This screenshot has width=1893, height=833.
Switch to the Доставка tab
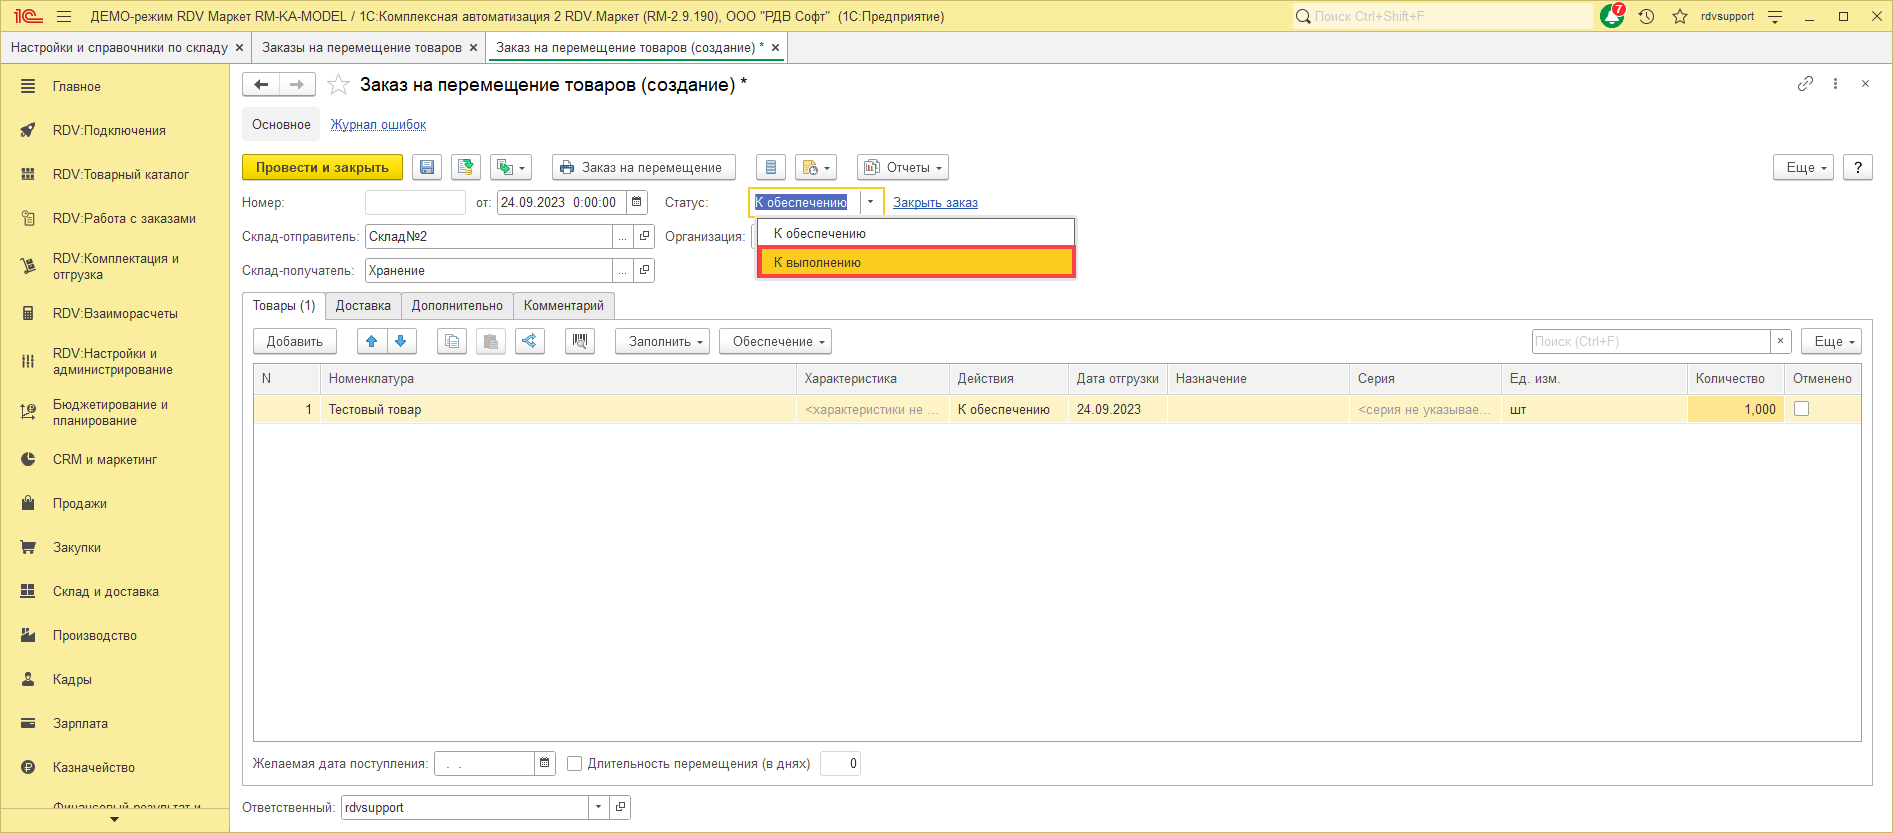pyautogui.click(x=363, y=306)
